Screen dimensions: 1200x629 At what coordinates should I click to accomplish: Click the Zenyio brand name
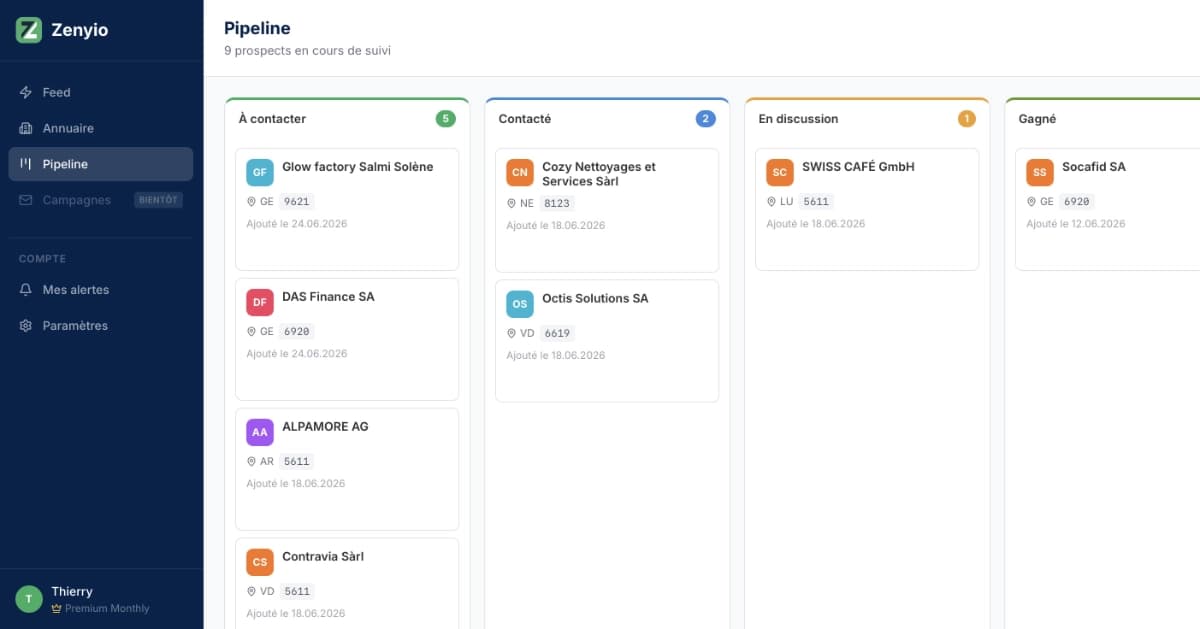pos(80,30)
